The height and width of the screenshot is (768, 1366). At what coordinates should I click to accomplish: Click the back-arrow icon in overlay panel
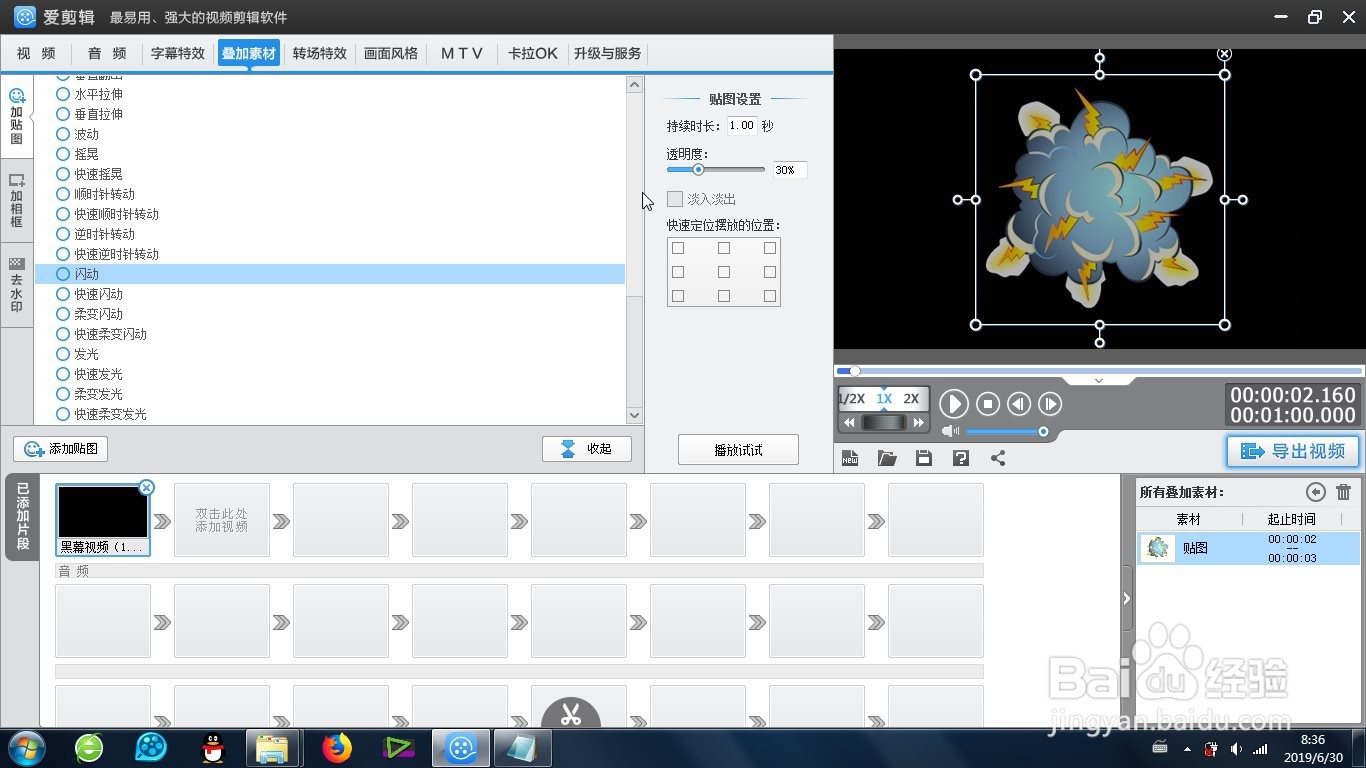(x=1316, y=492)
